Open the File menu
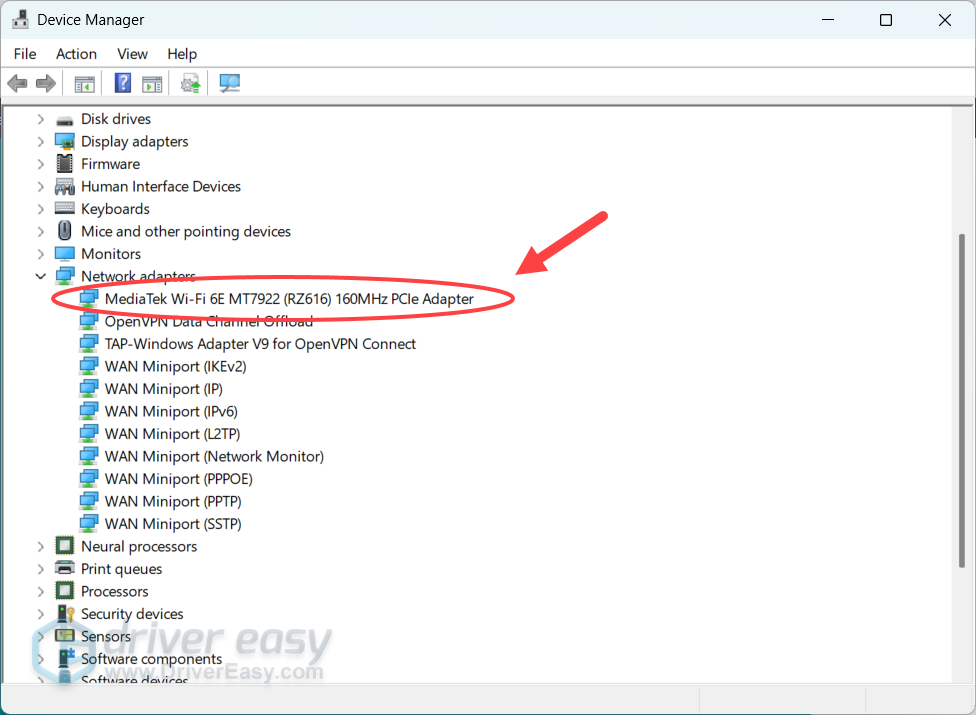 click(x=25, y=54)
